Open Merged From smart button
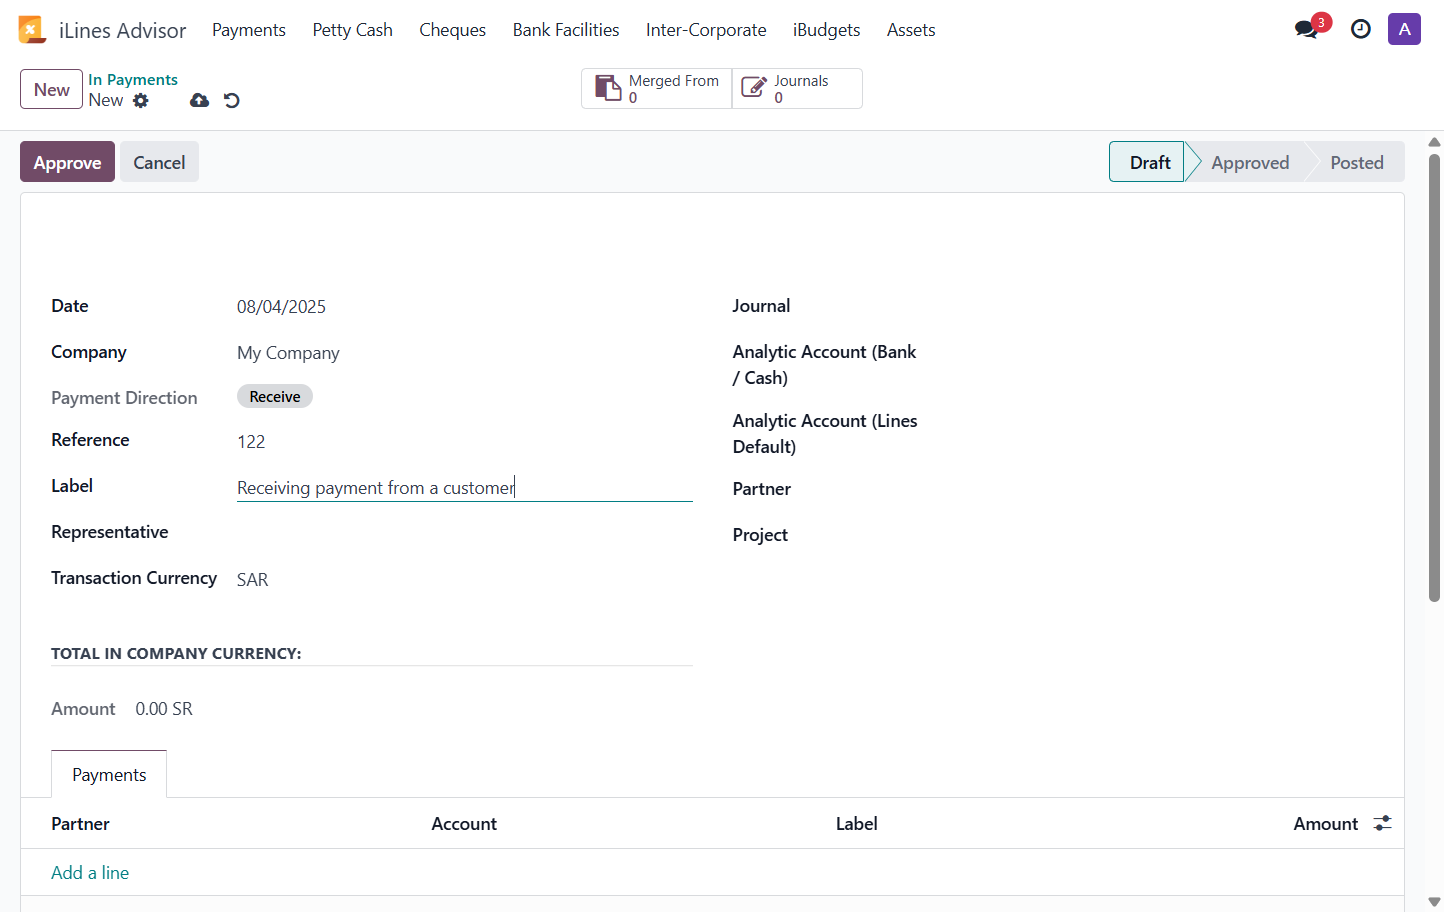The width and height of the screenshot is (1444, 912). (x=657, y=88)
